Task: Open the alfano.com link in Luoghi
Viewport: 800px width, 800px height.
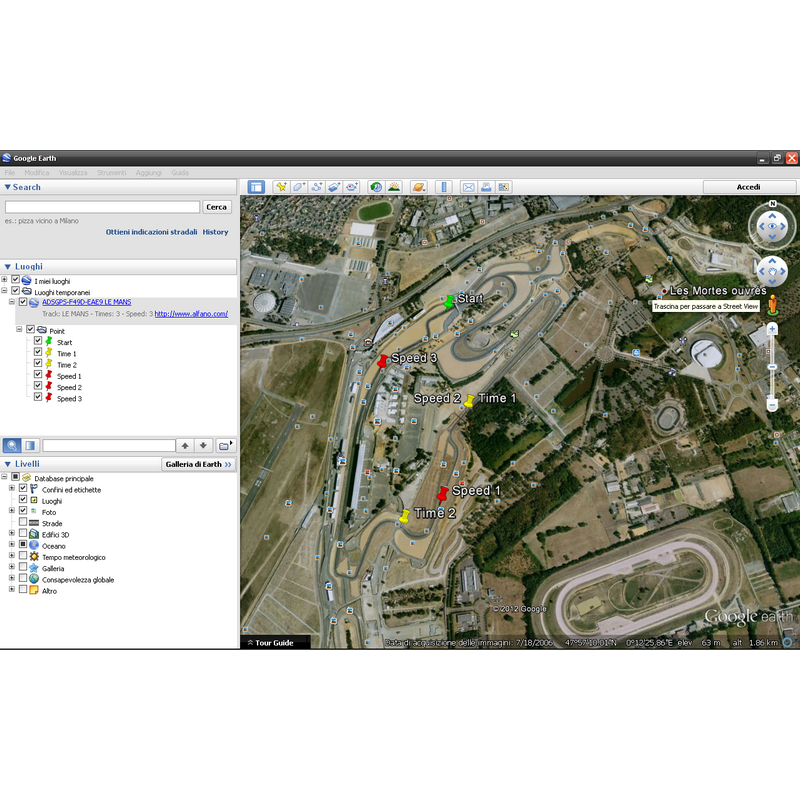Action: 191,314
